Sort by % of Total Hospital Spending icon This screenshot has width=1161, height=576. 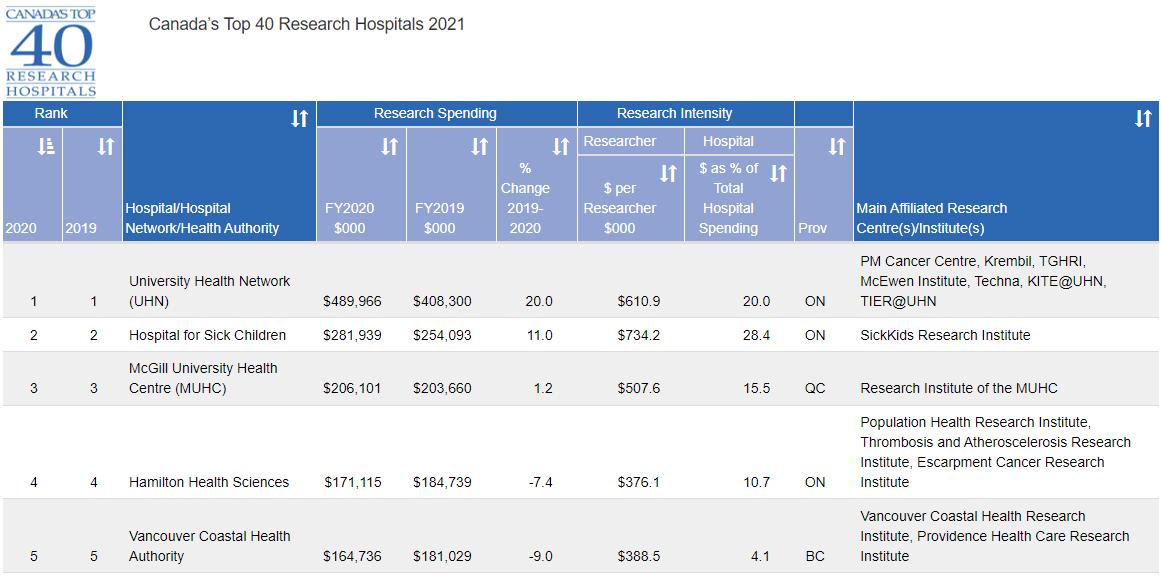[x=778, y=173]
